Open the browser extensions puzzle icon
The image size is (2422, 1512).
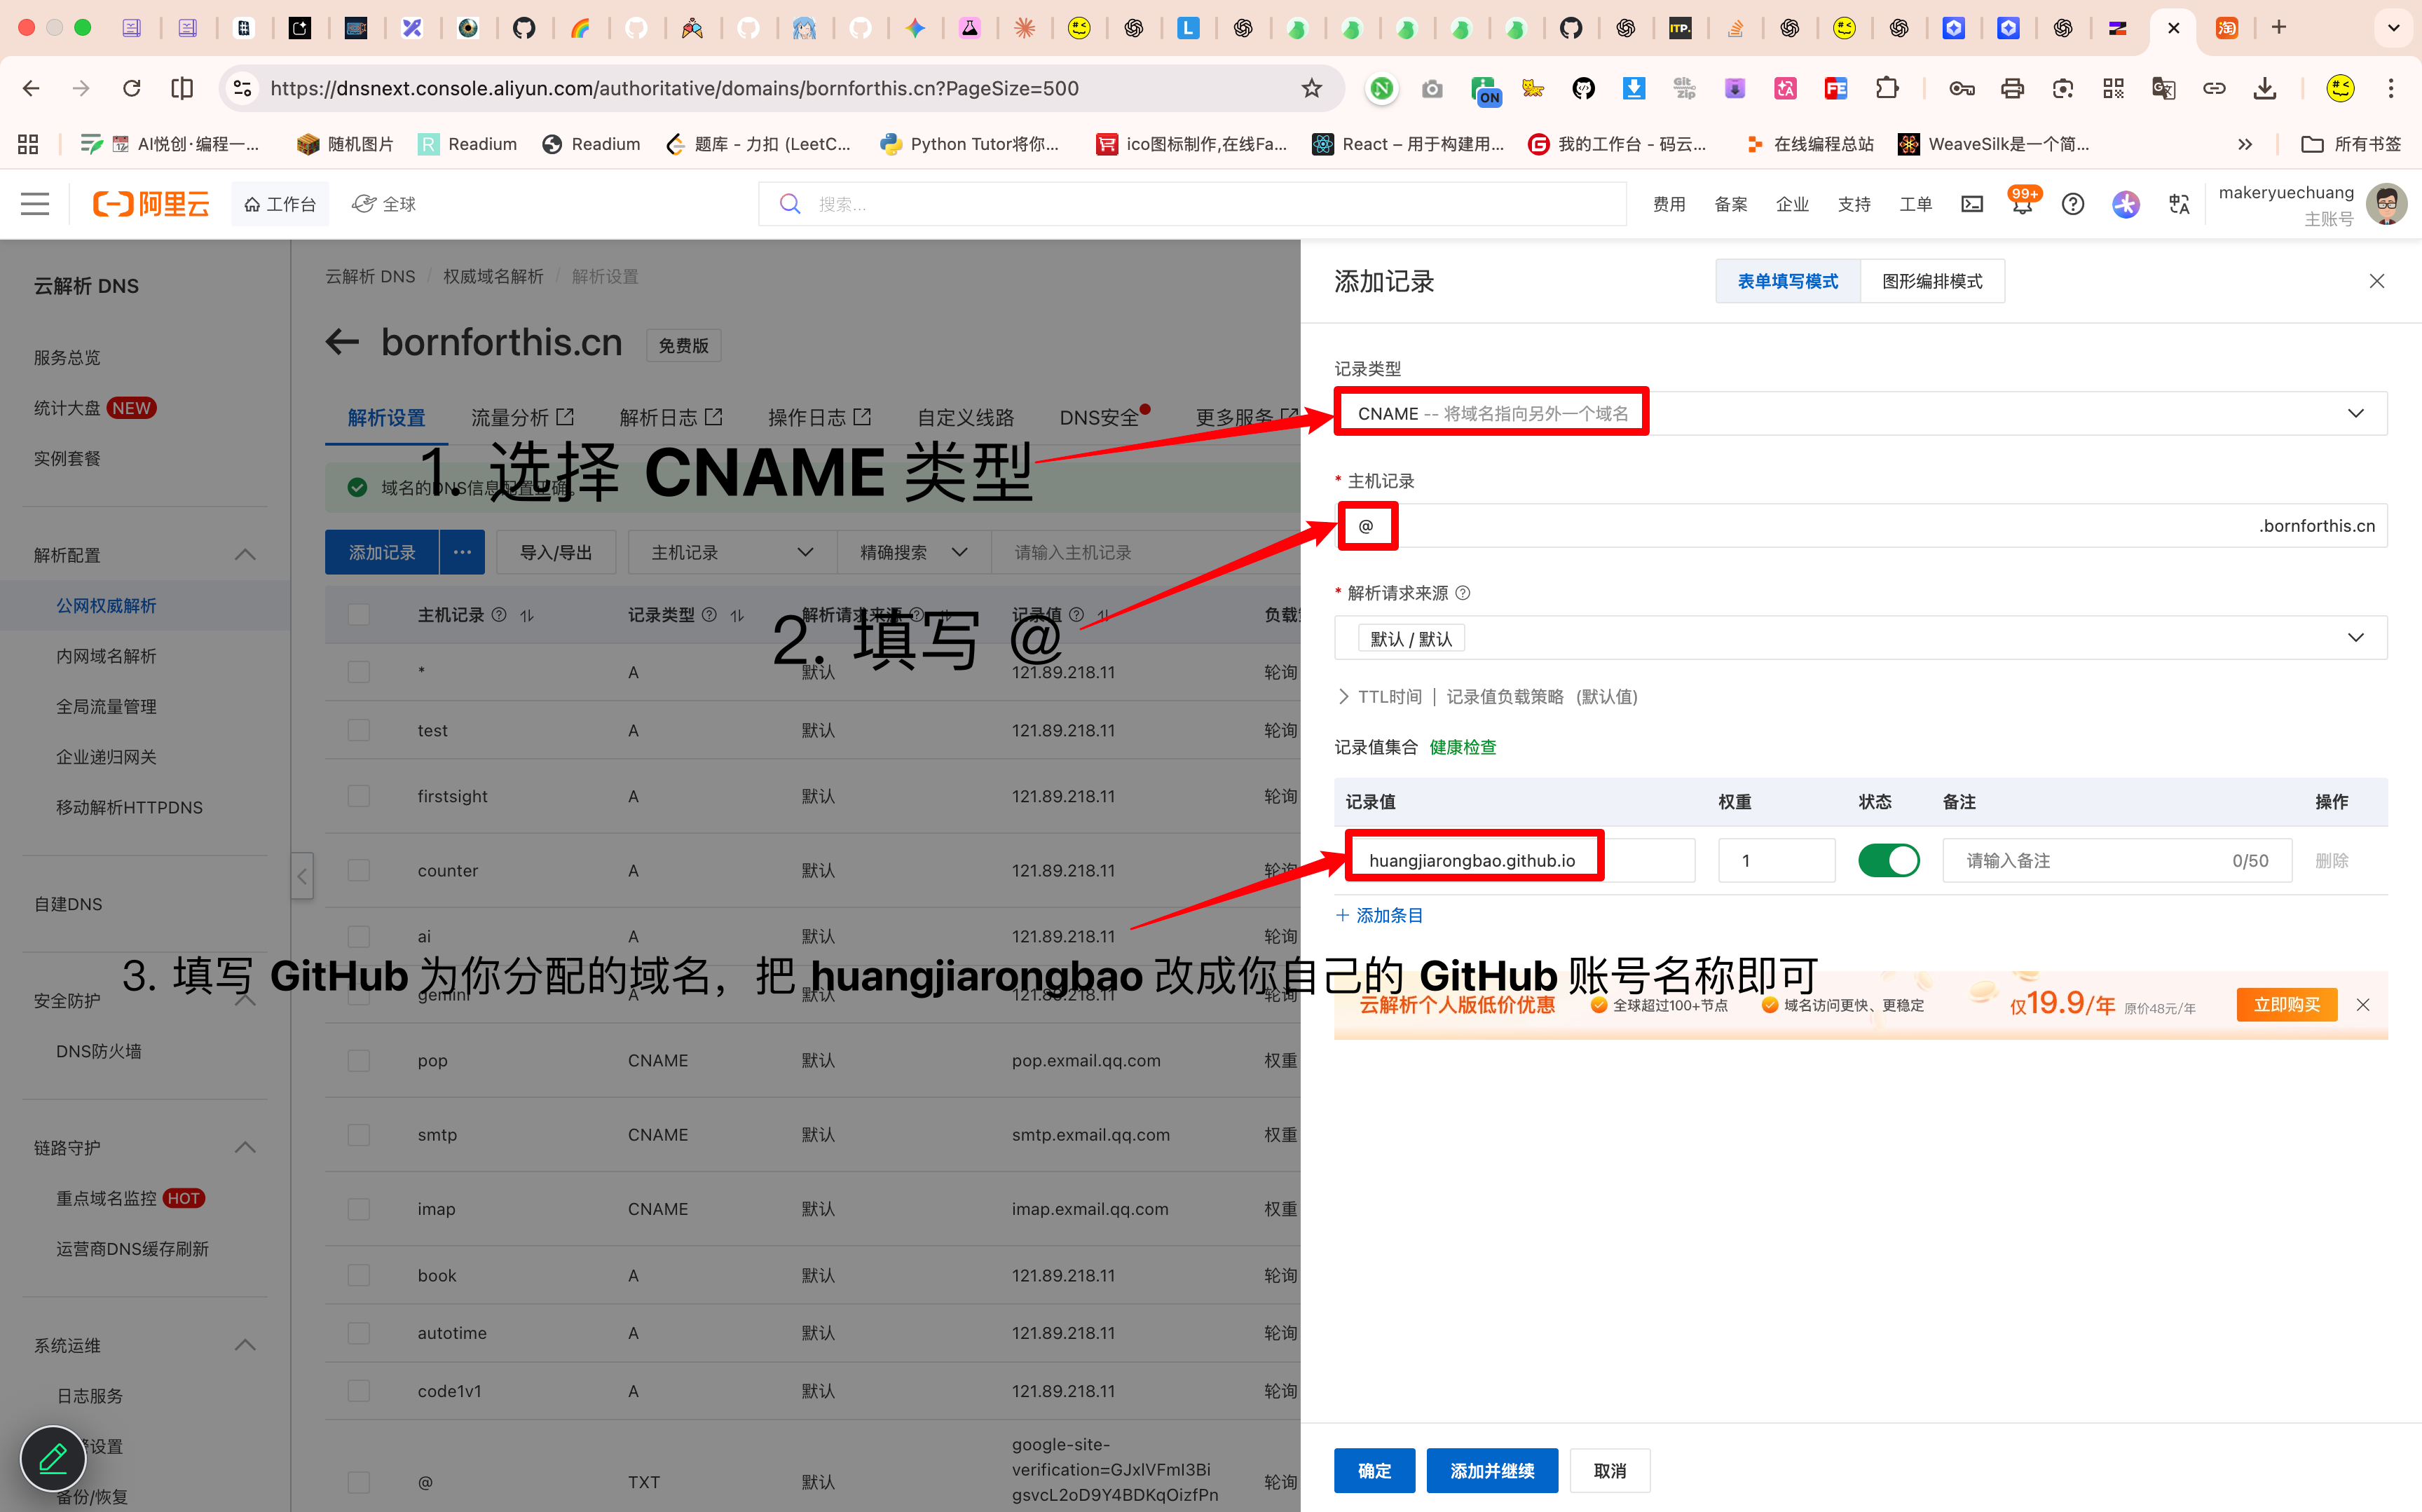pos(1886,88)
